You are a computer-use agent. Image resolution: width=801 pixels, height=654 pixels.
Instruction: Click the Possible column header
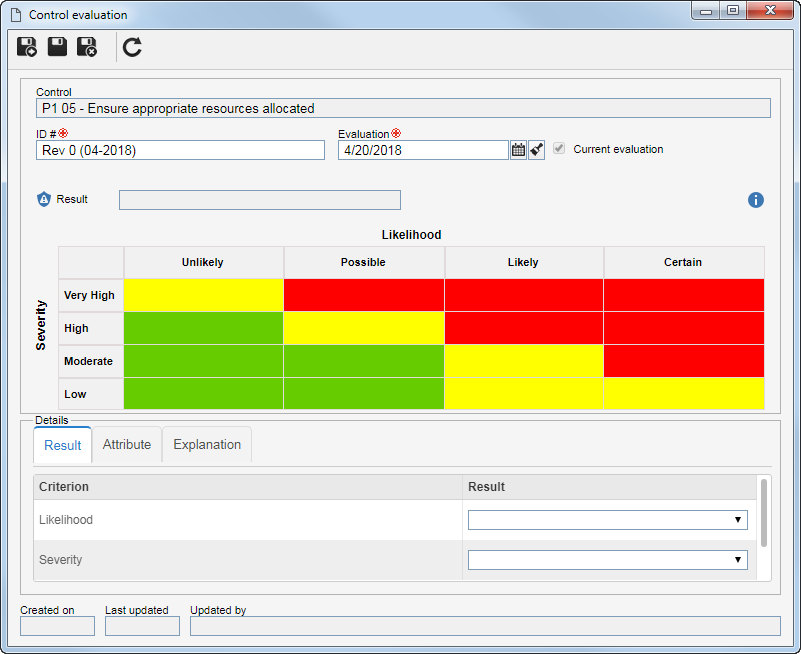364,262
